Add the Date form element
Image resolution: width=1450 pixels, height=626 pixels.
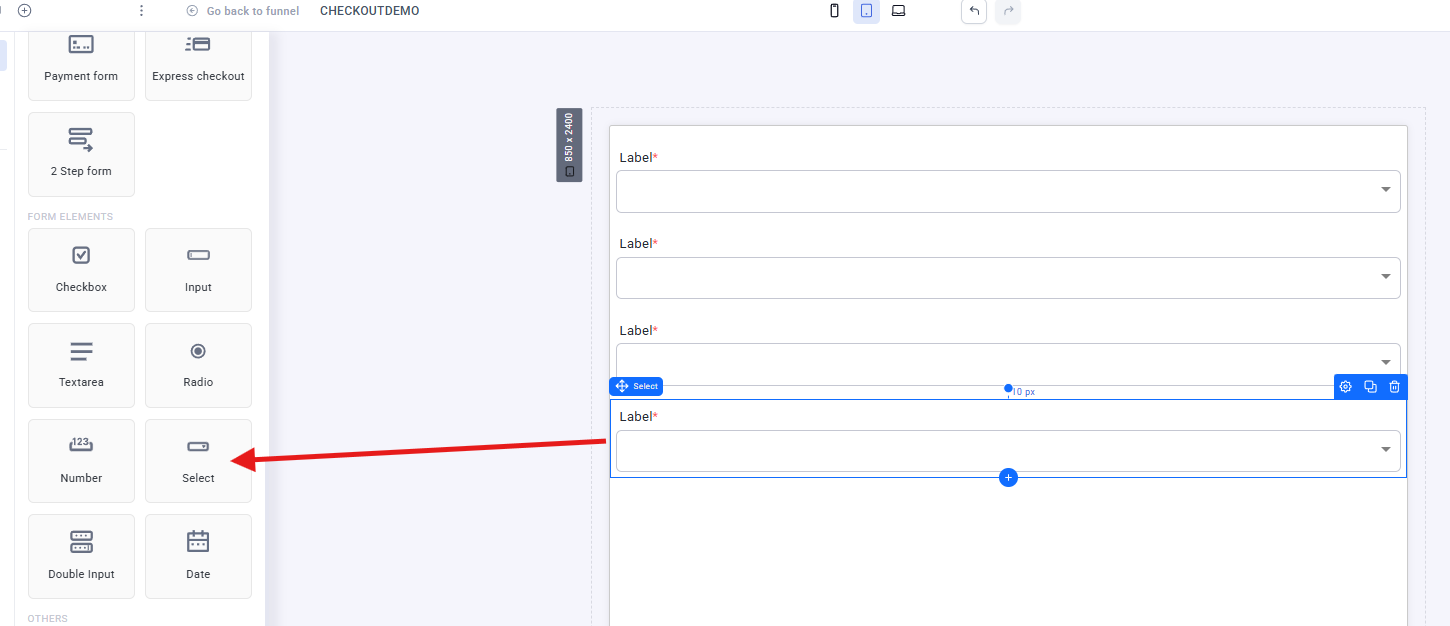[198, 556]
